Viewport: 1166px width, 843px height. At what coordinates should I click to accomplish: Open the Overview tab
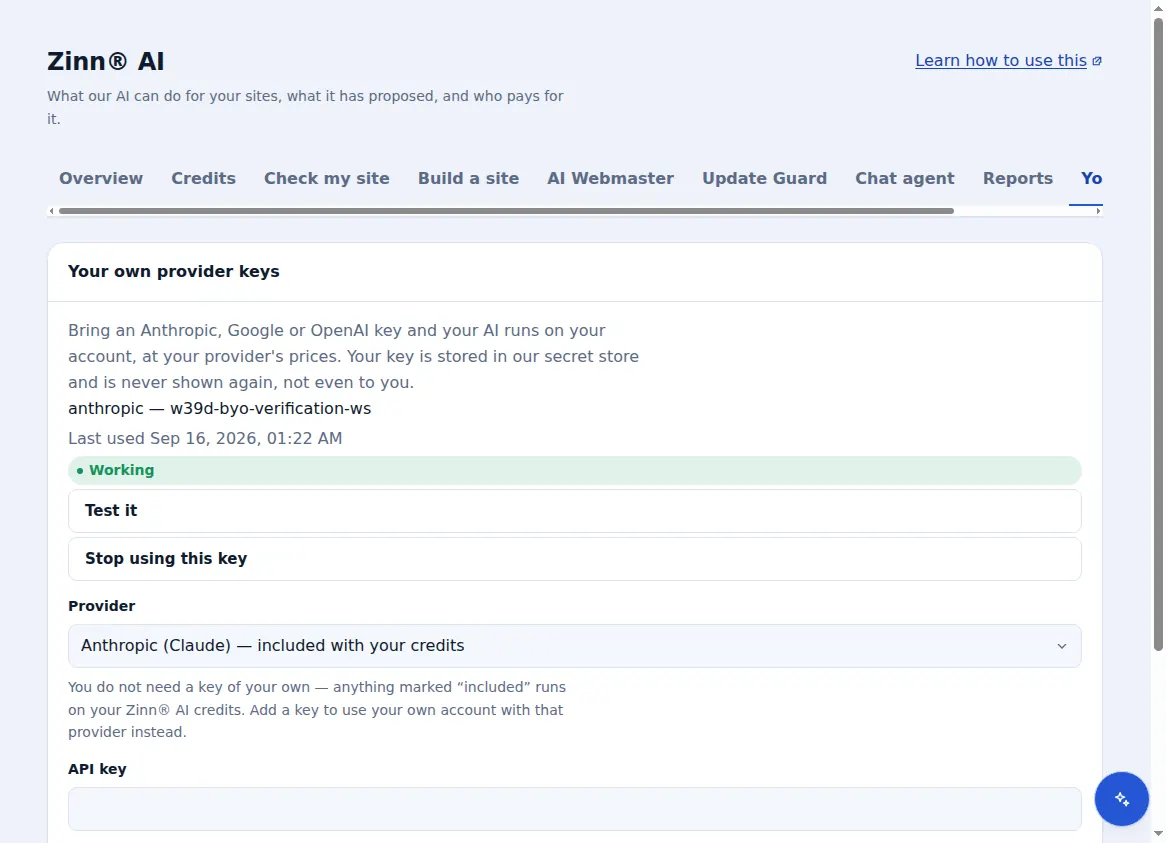[x=101, y=178]
